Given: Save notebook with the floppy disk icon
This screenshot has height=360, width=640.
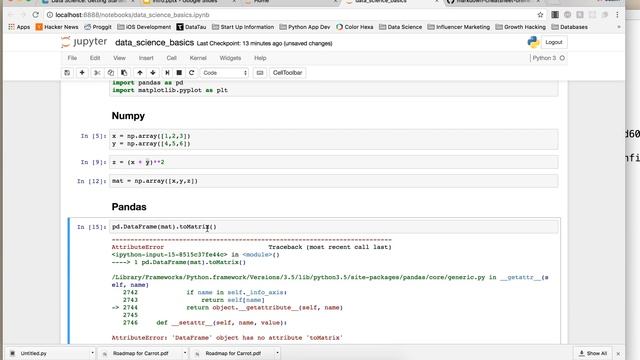Looking at the screenshot, I should coord(67,73).
